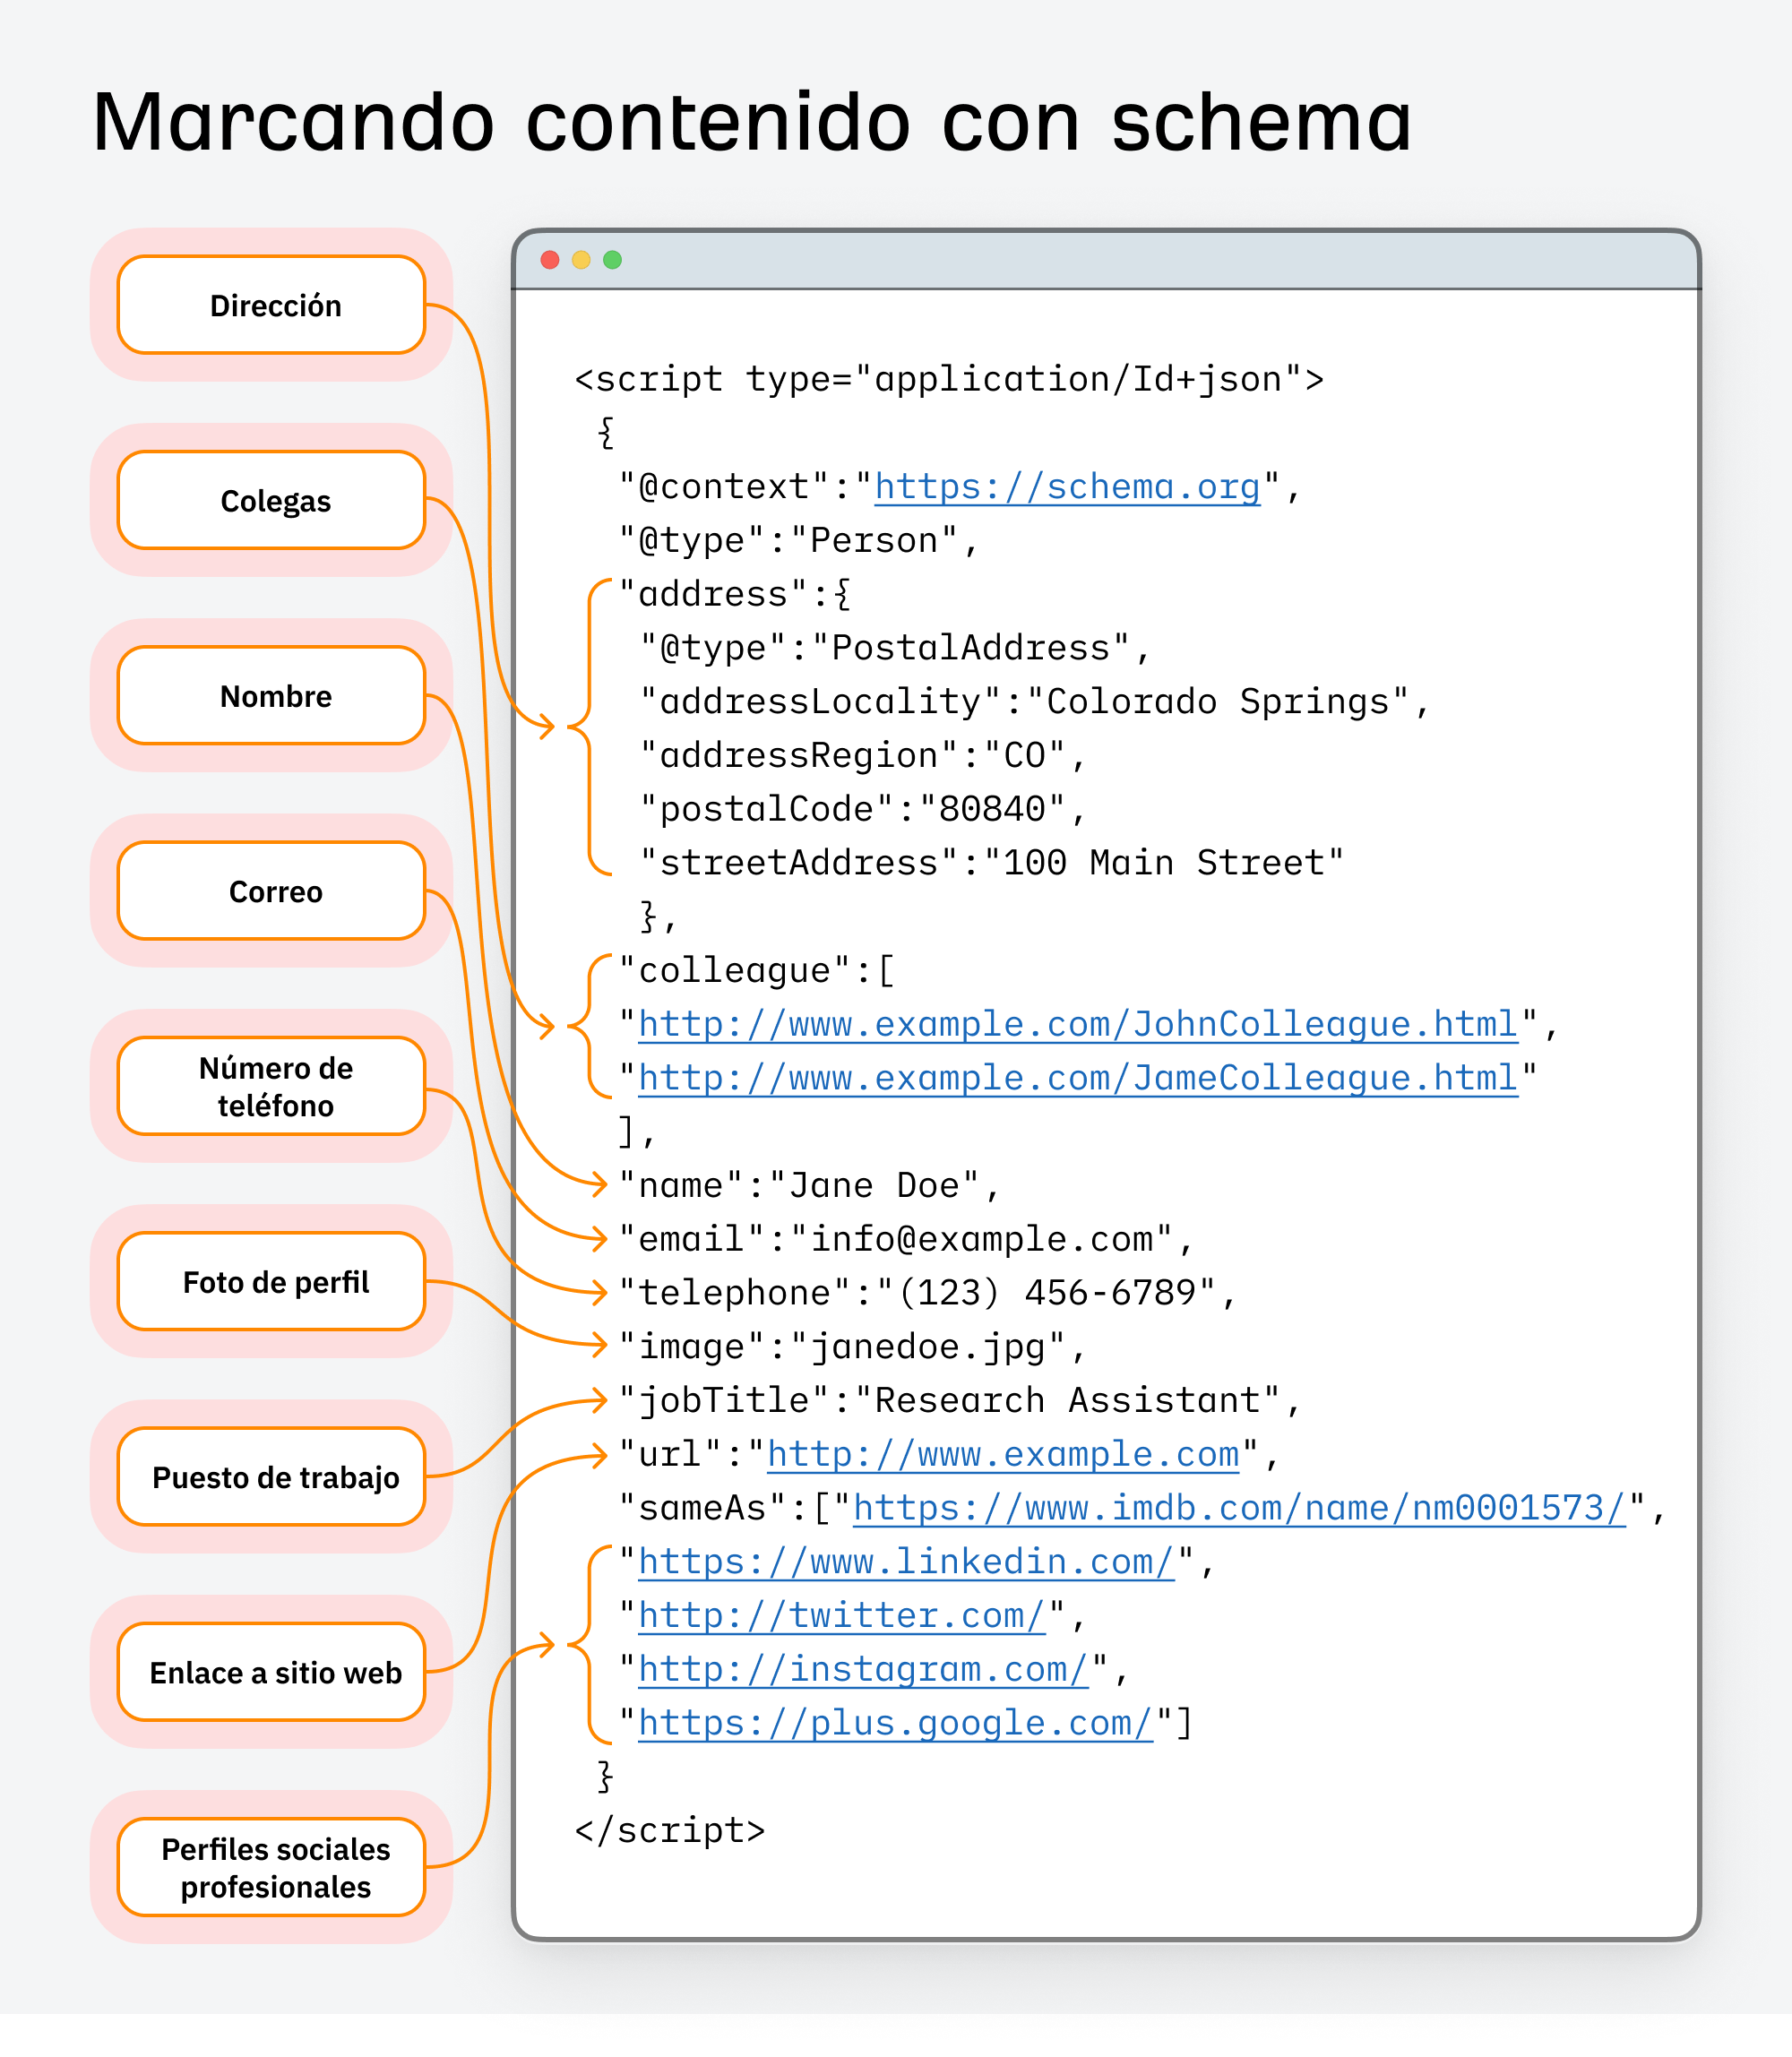This screenshot has width=1792, height=2057.
Task: Click the yellow minimize dot in the code window
Action: pos(581,260)
